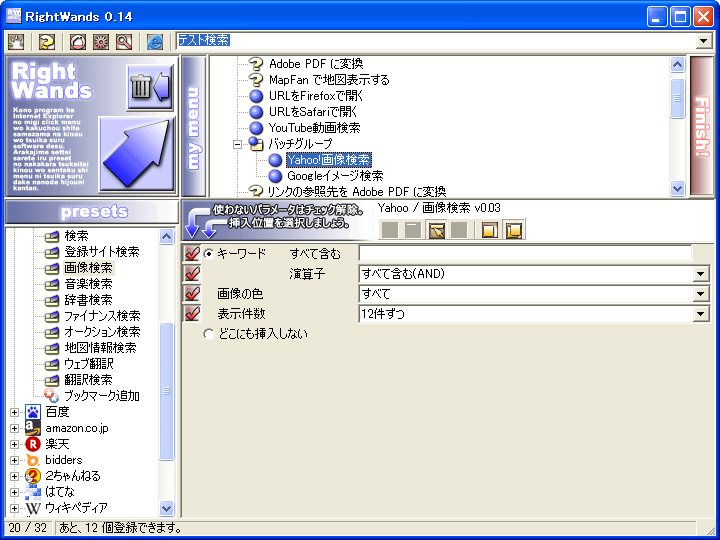
Task: Click the my menu vertical banner
Action: [x=194, y=126]
